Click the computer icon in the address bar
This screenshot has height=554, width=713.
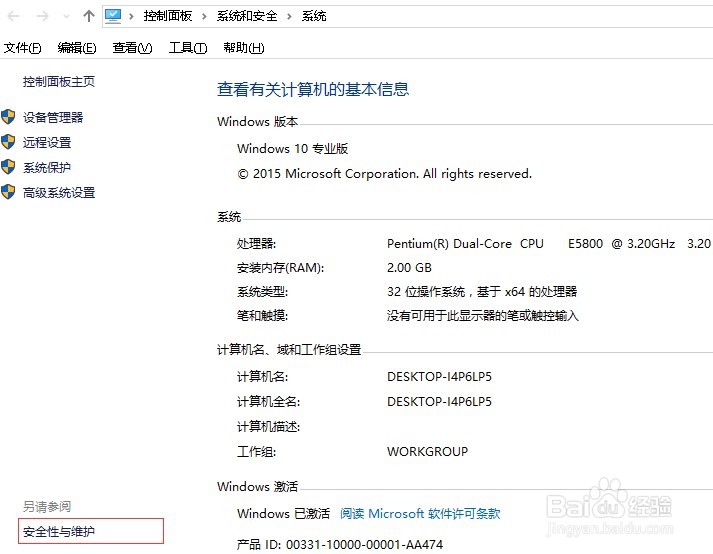click(113, 16)
